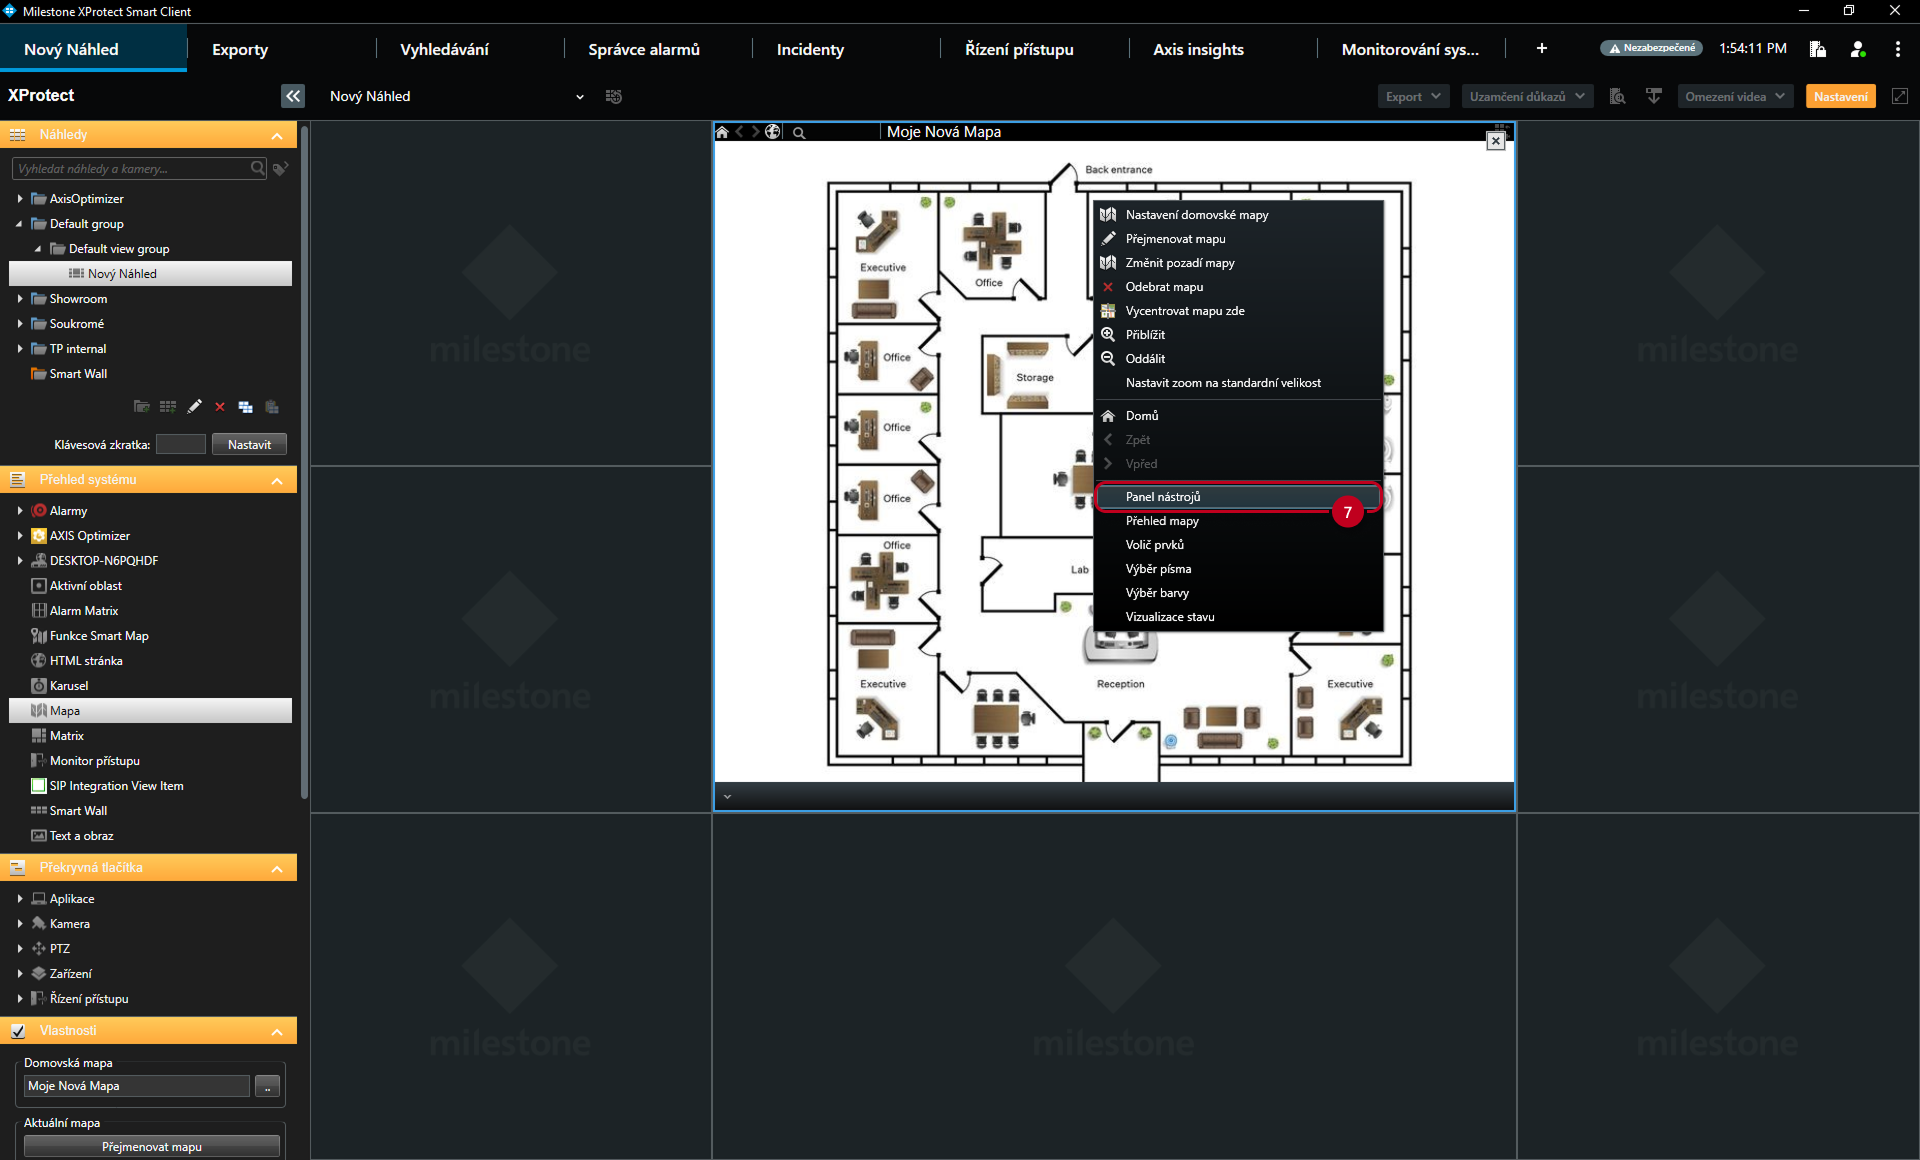Click the globe icon in map toolbar
Image resolution: width=1920 pixels, height=1160 pixels.
[x=773, y=132]
